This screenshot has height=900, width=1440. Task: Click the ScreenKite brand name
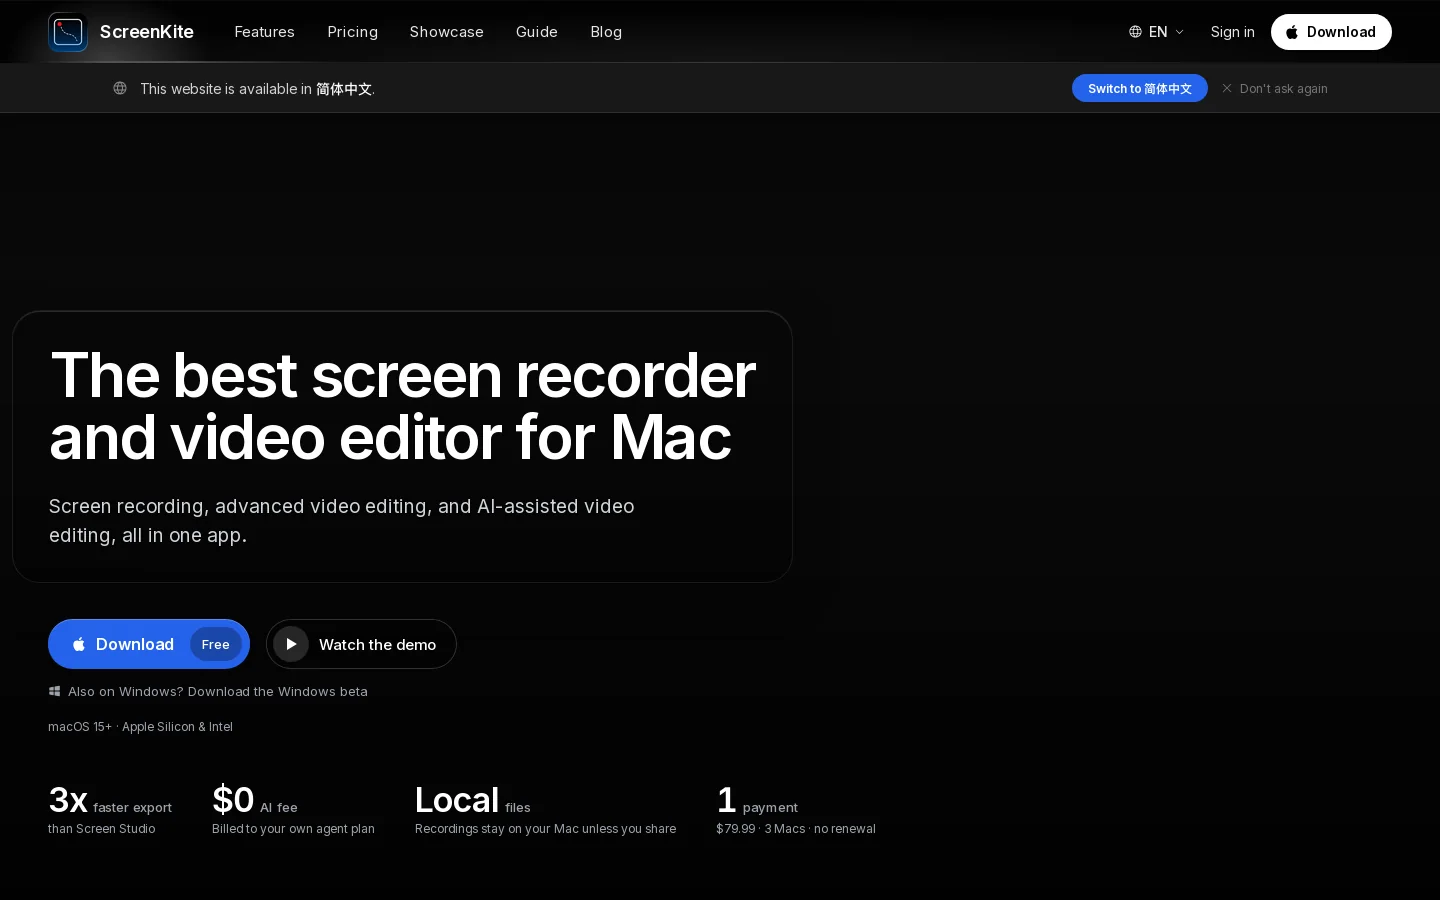147,32
